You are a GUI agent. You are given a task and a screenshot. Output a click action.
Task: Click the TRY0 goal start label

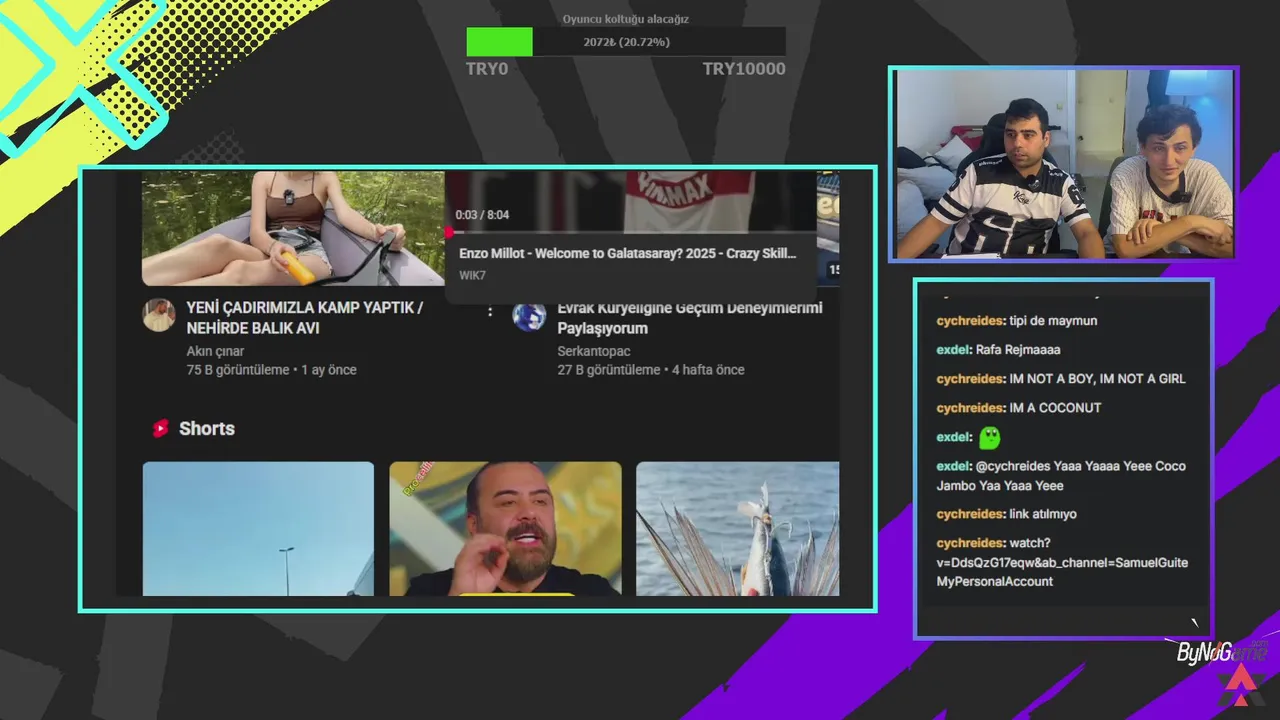[487, 69]
